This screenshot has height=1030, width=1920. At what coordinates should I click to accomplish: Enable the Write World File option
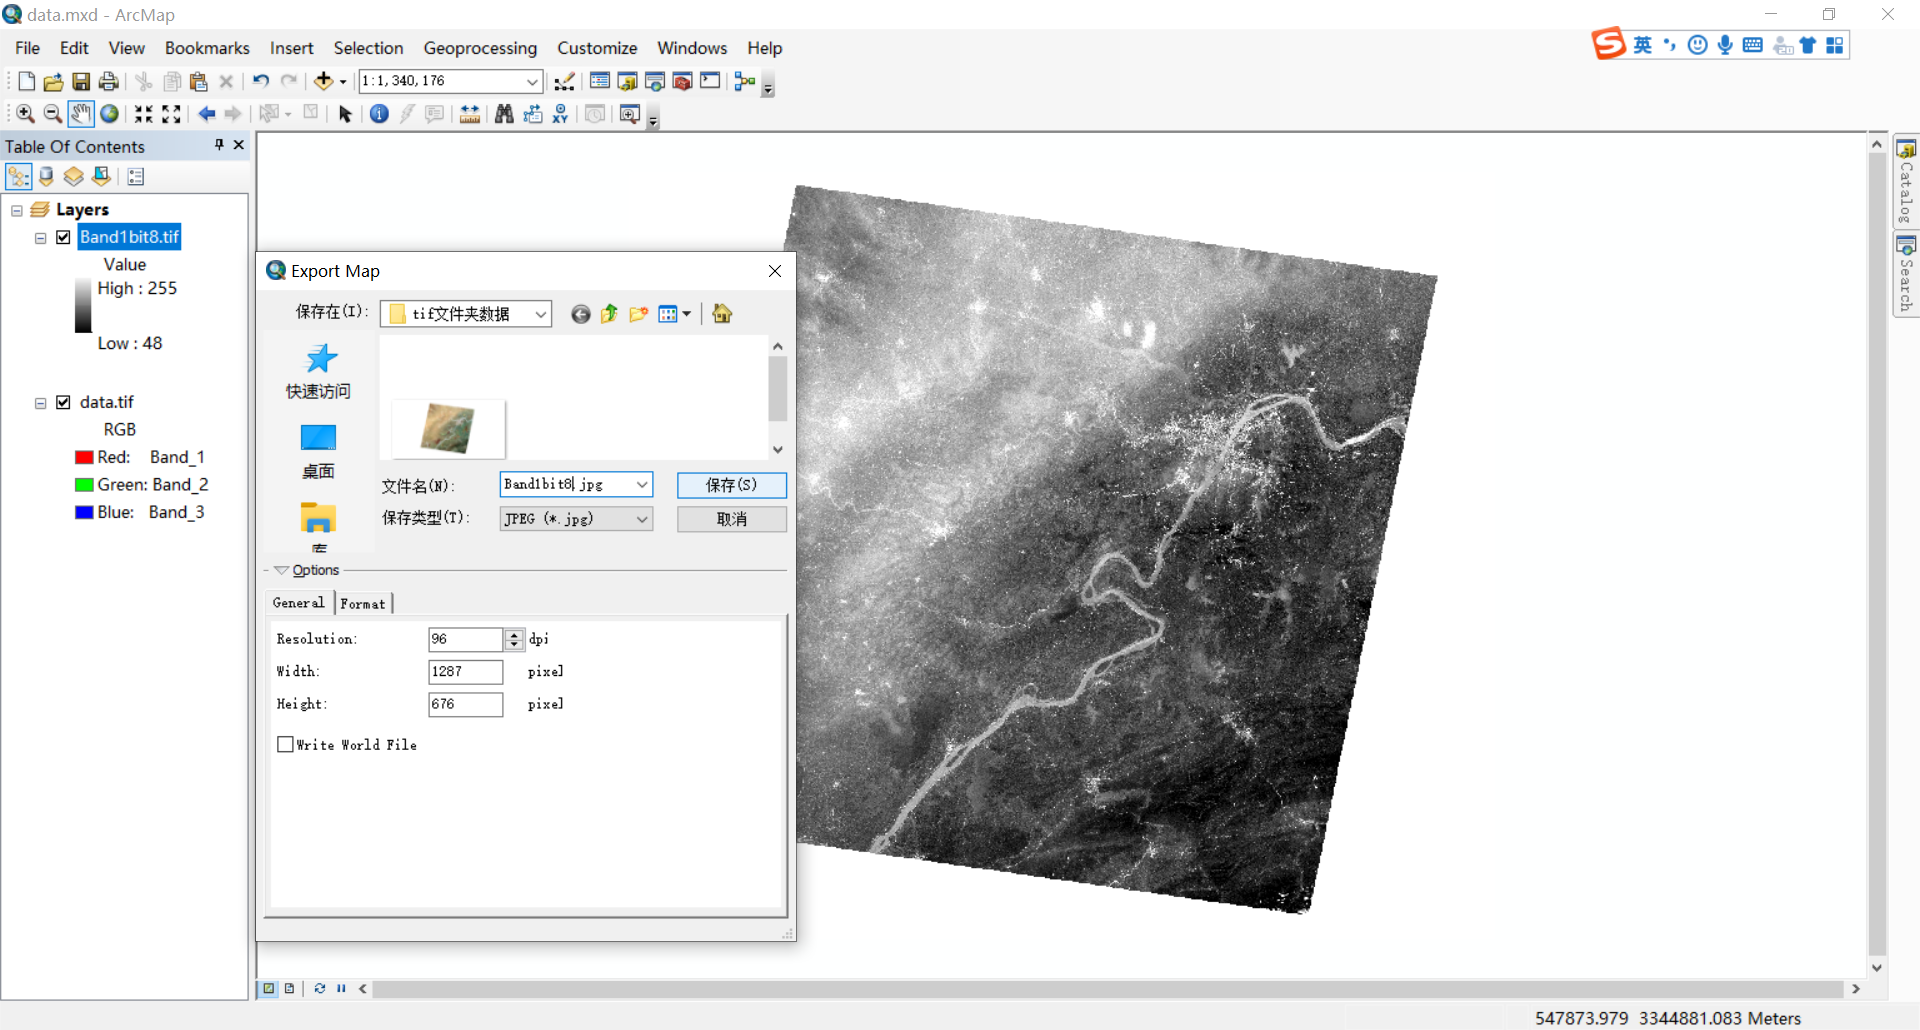pyautogui.click(x=286, y=744)
